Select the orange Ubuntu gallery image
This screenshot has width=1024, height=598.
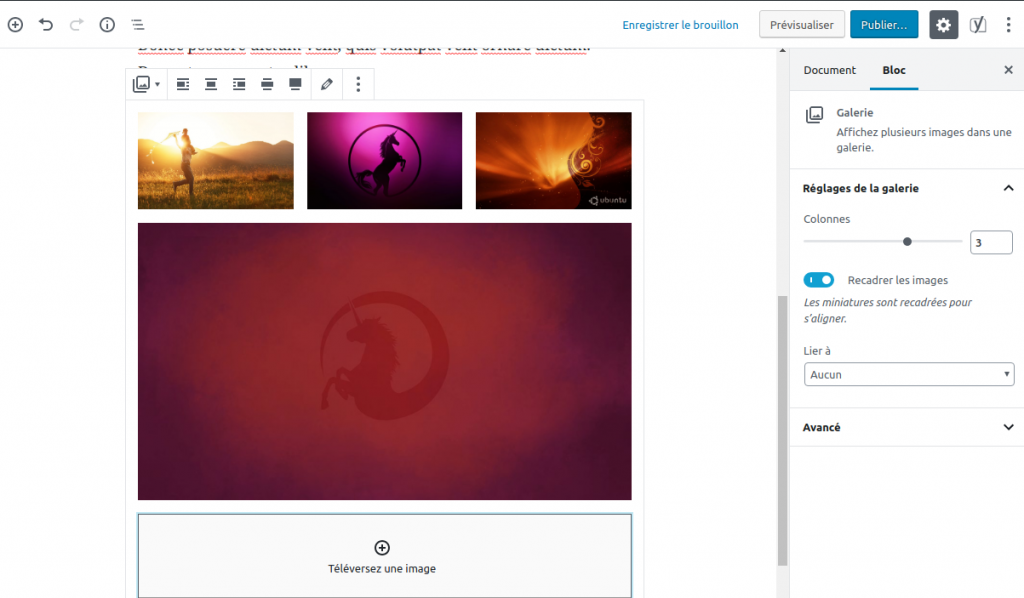point(554,161)
